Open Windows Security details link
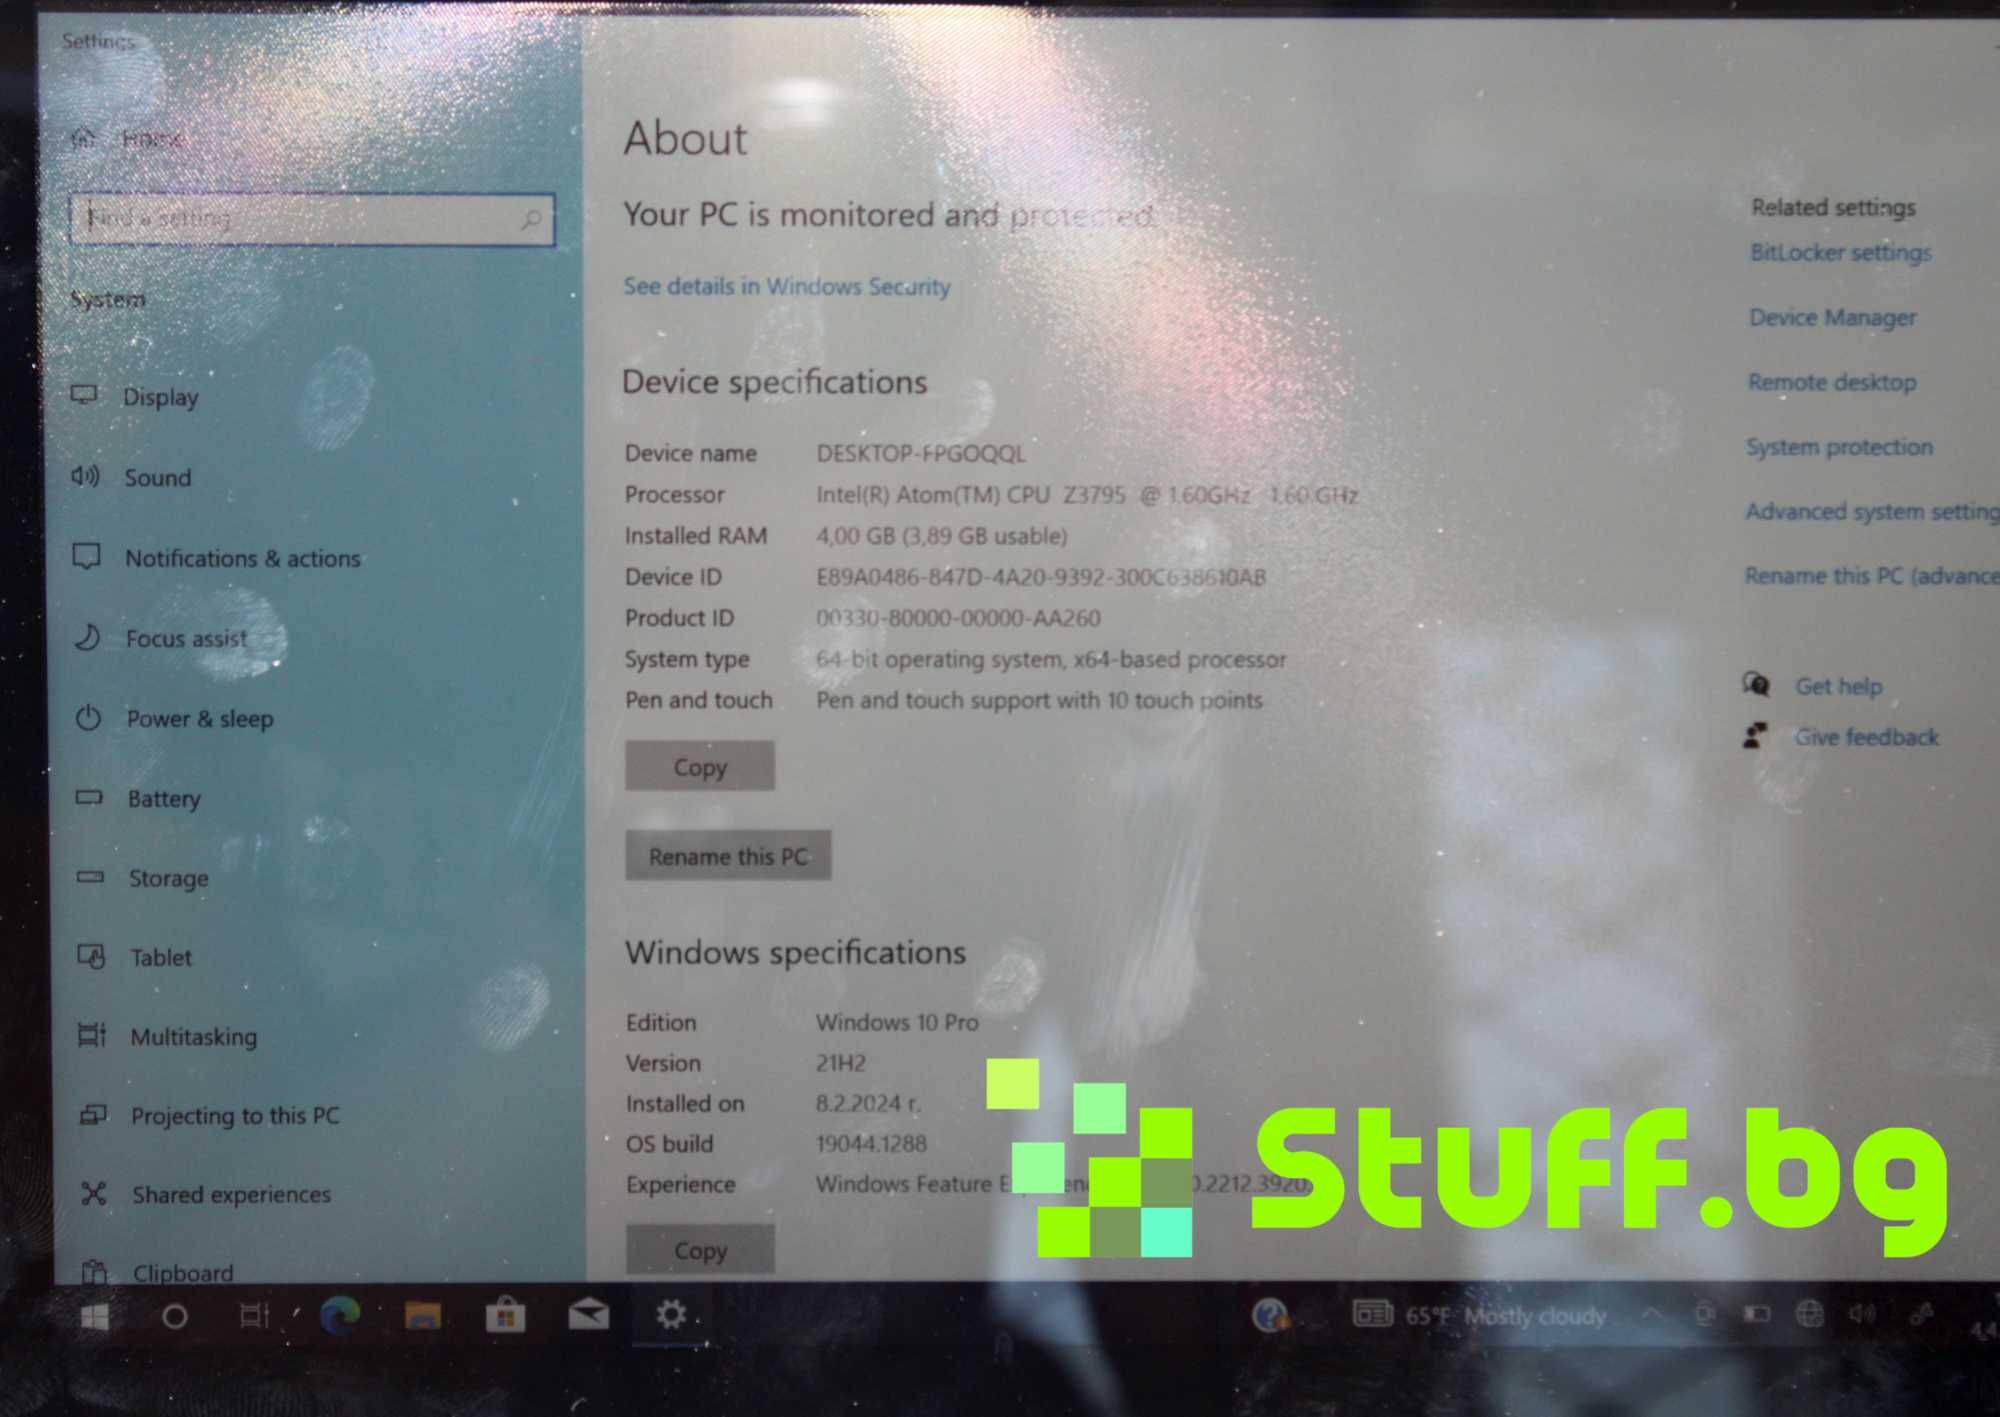 (788, 287)
